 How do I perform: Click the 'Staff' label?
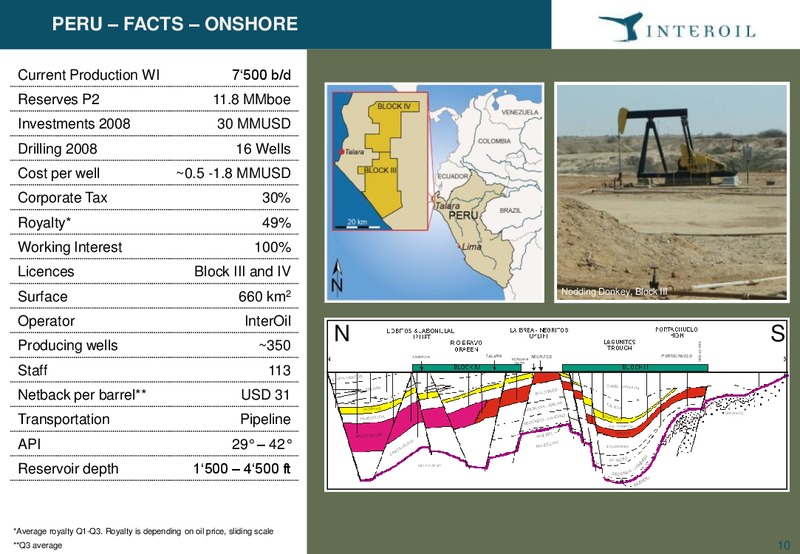click(33, 370)
